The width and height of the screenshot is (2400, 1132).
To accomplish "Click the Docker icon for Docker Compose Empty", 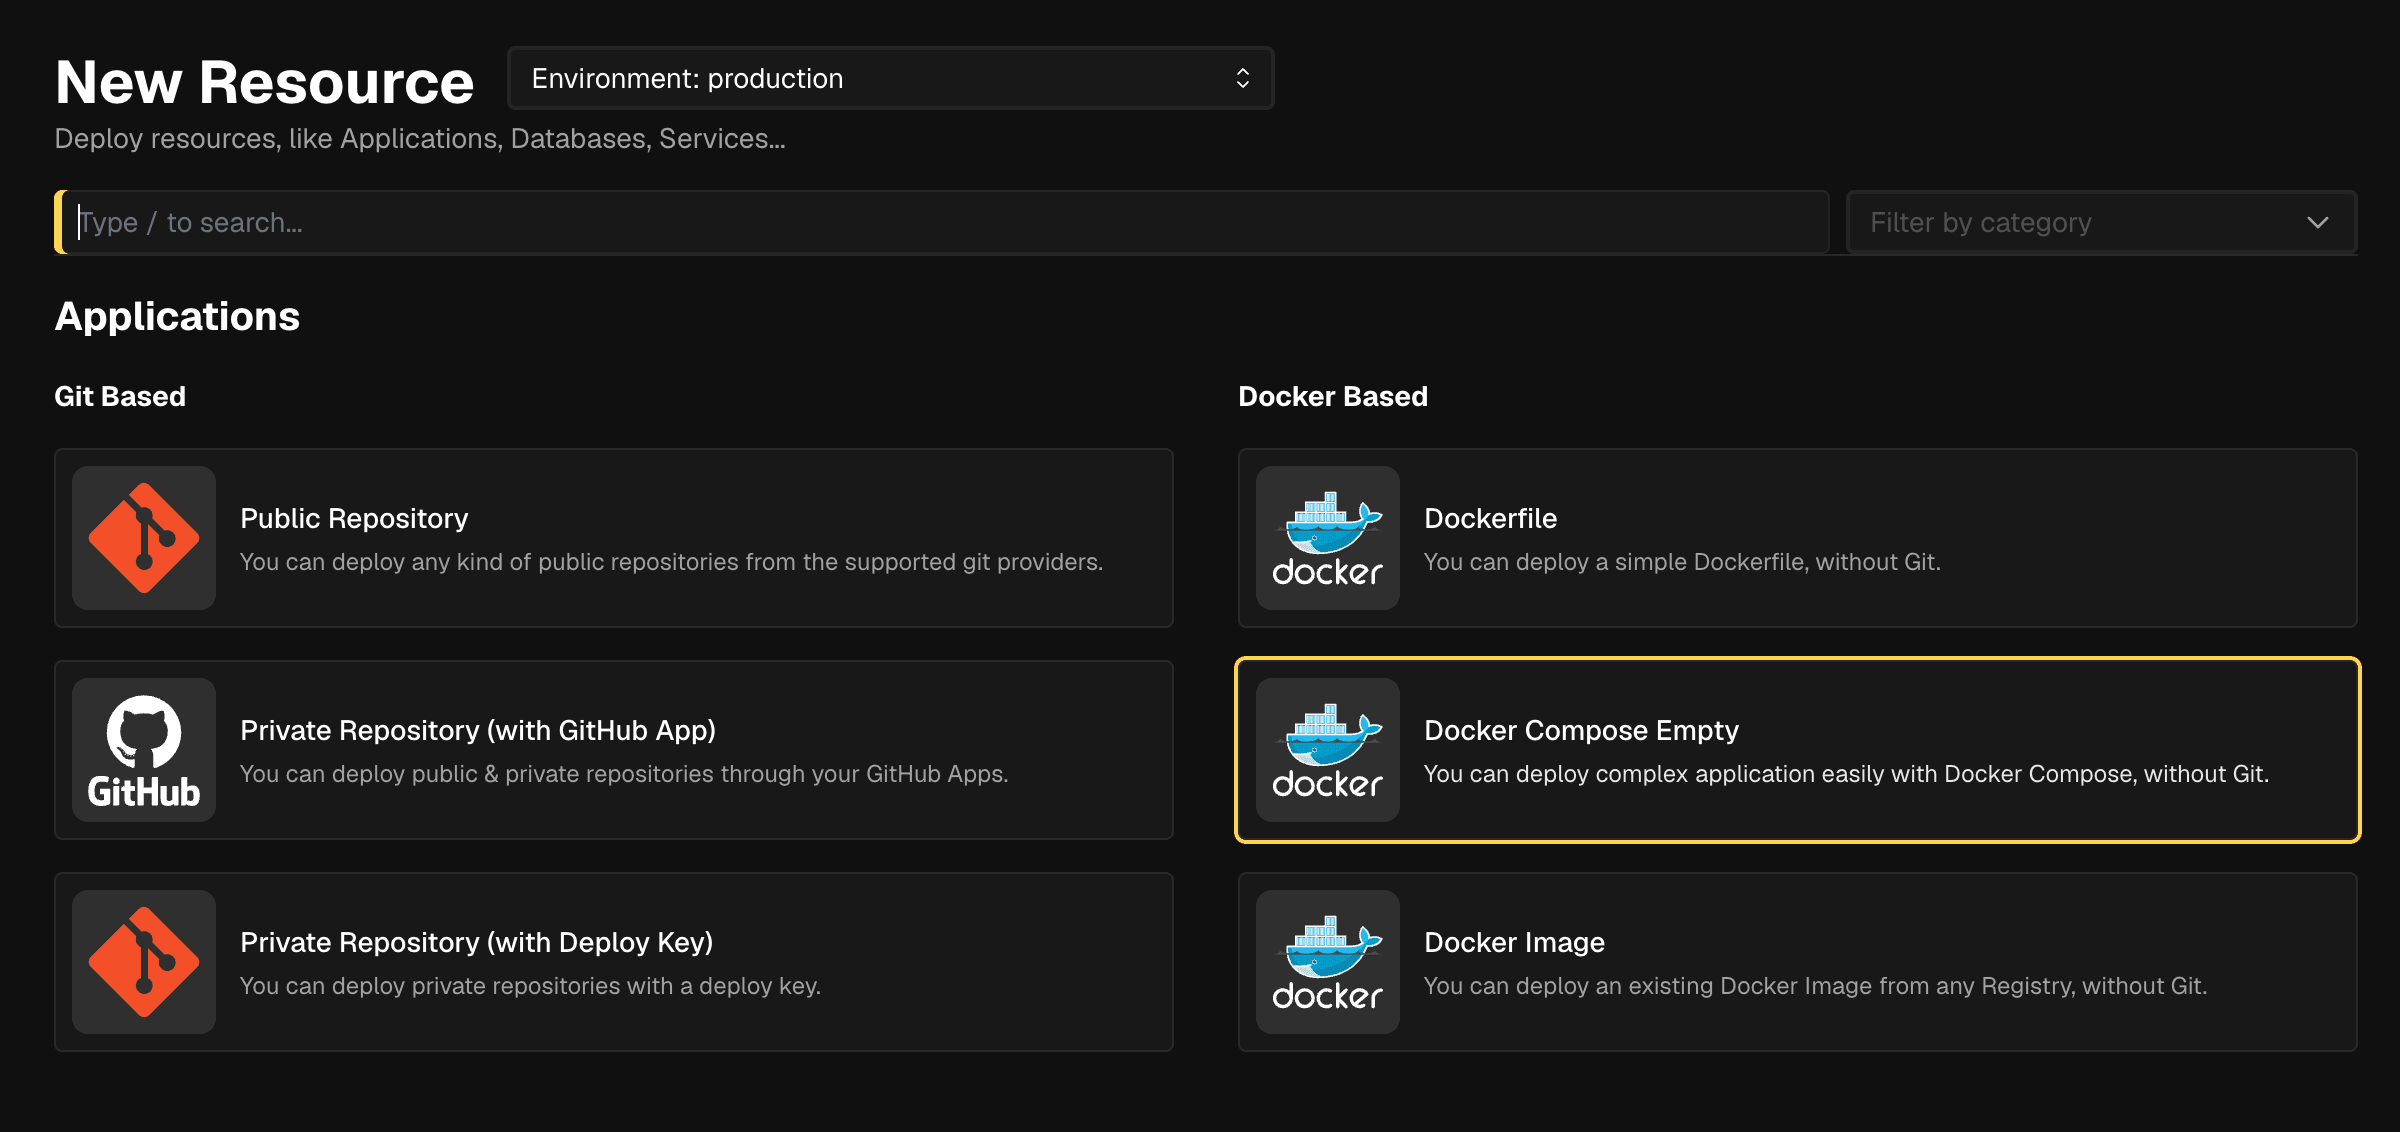I will 1328,750.
